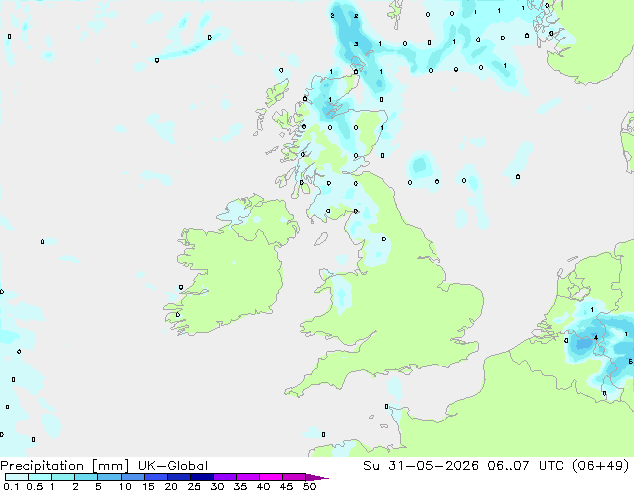
Task: Click the '45' legend scale label
Action: point(286,486)
